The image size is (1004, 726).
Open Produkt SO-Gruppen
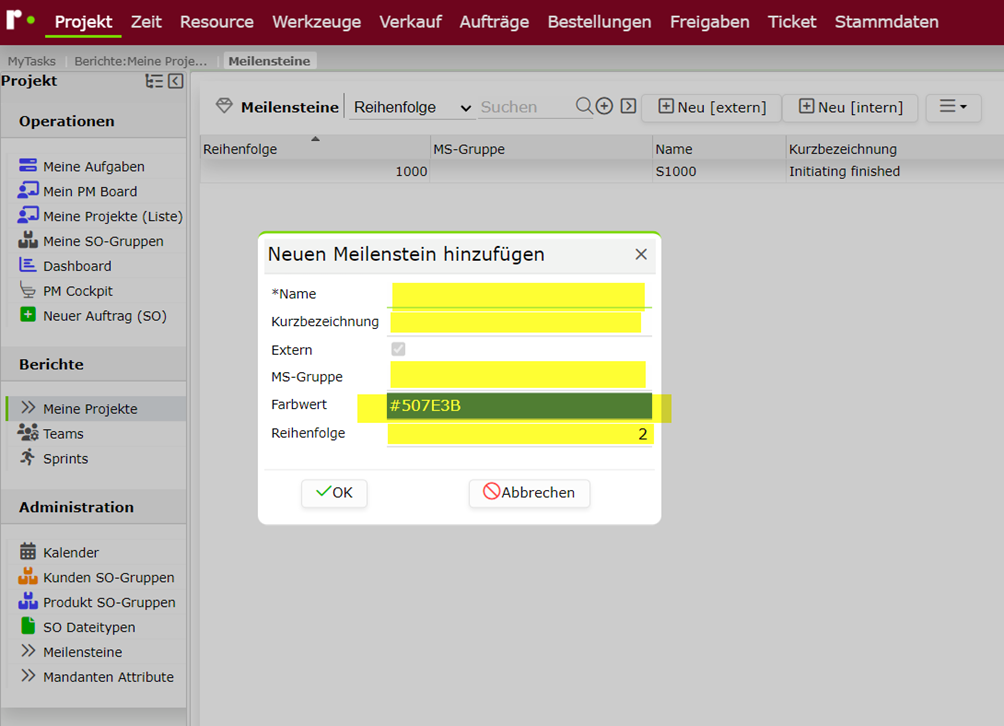coord(97,602)
